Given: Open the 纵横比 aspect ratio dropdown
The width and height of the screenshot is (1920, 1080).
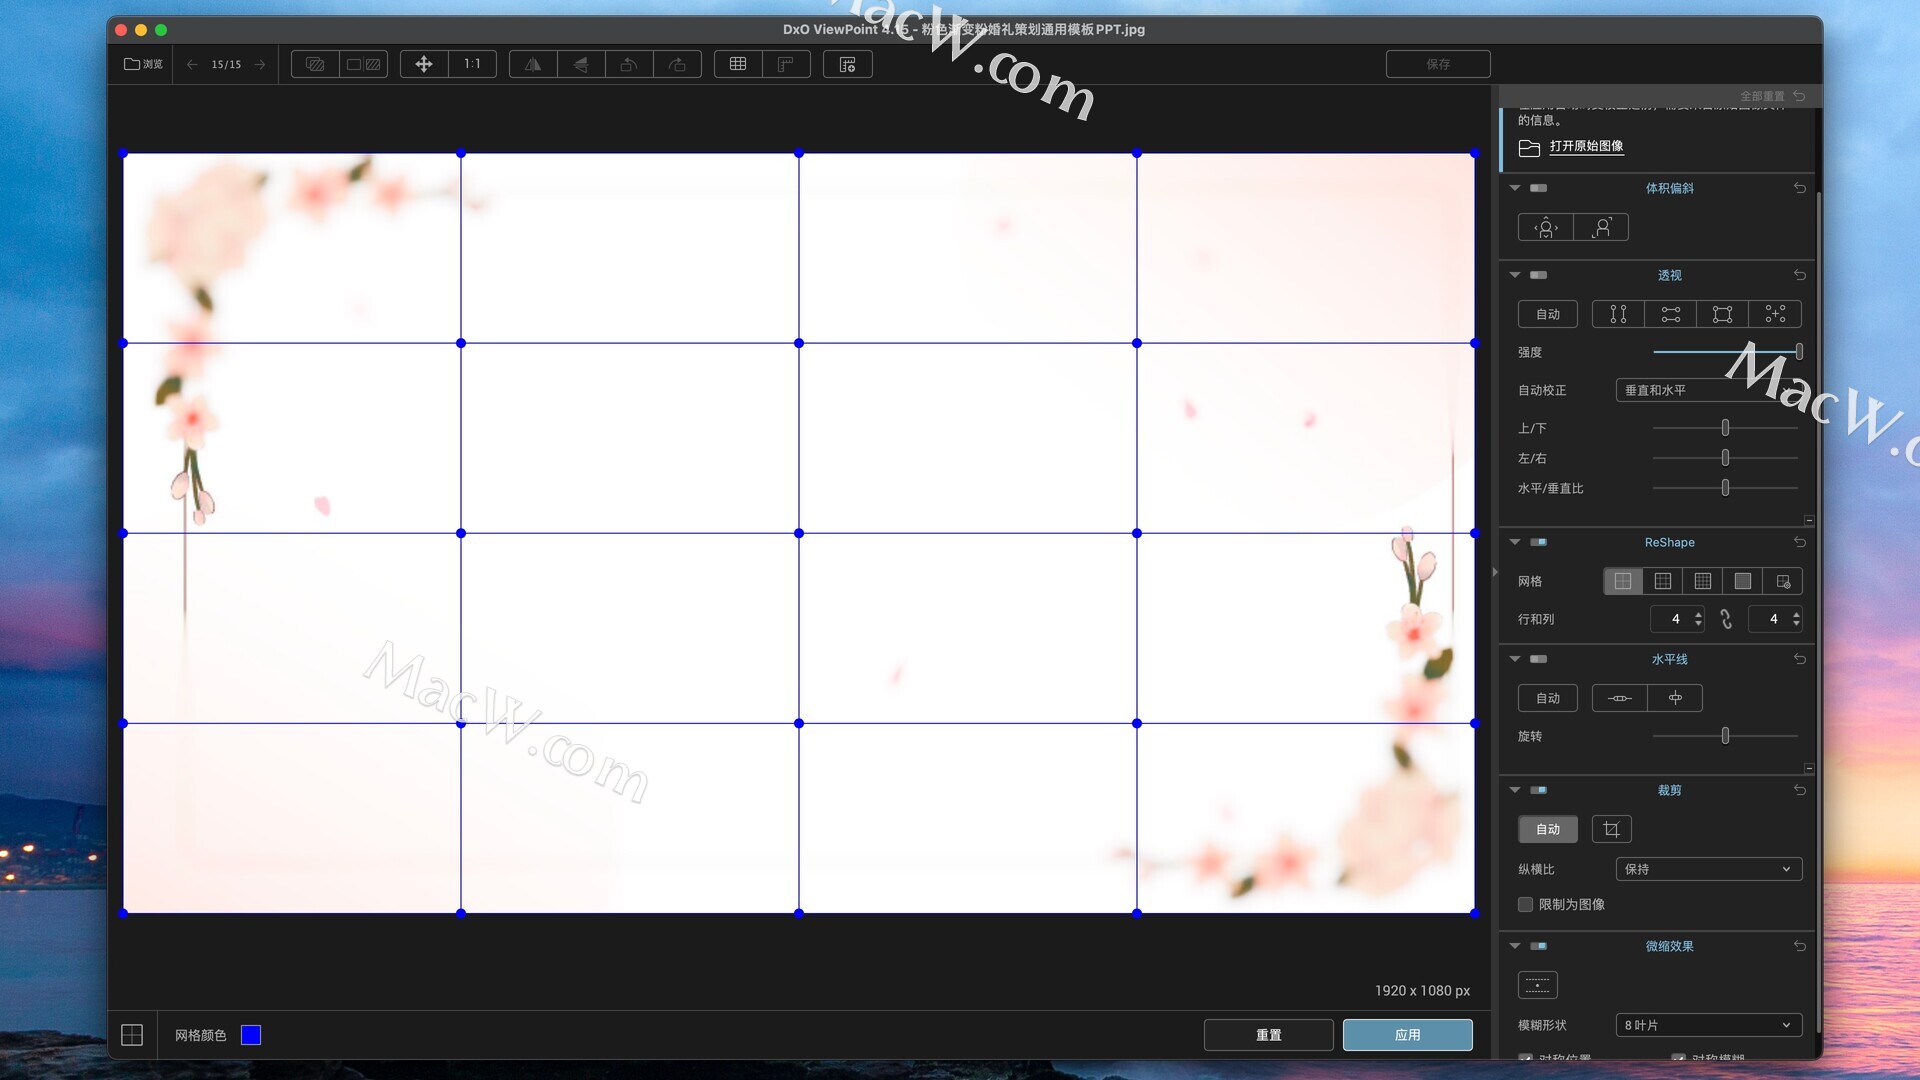Looking at the screenshot, I should [x=1709, y=869].
